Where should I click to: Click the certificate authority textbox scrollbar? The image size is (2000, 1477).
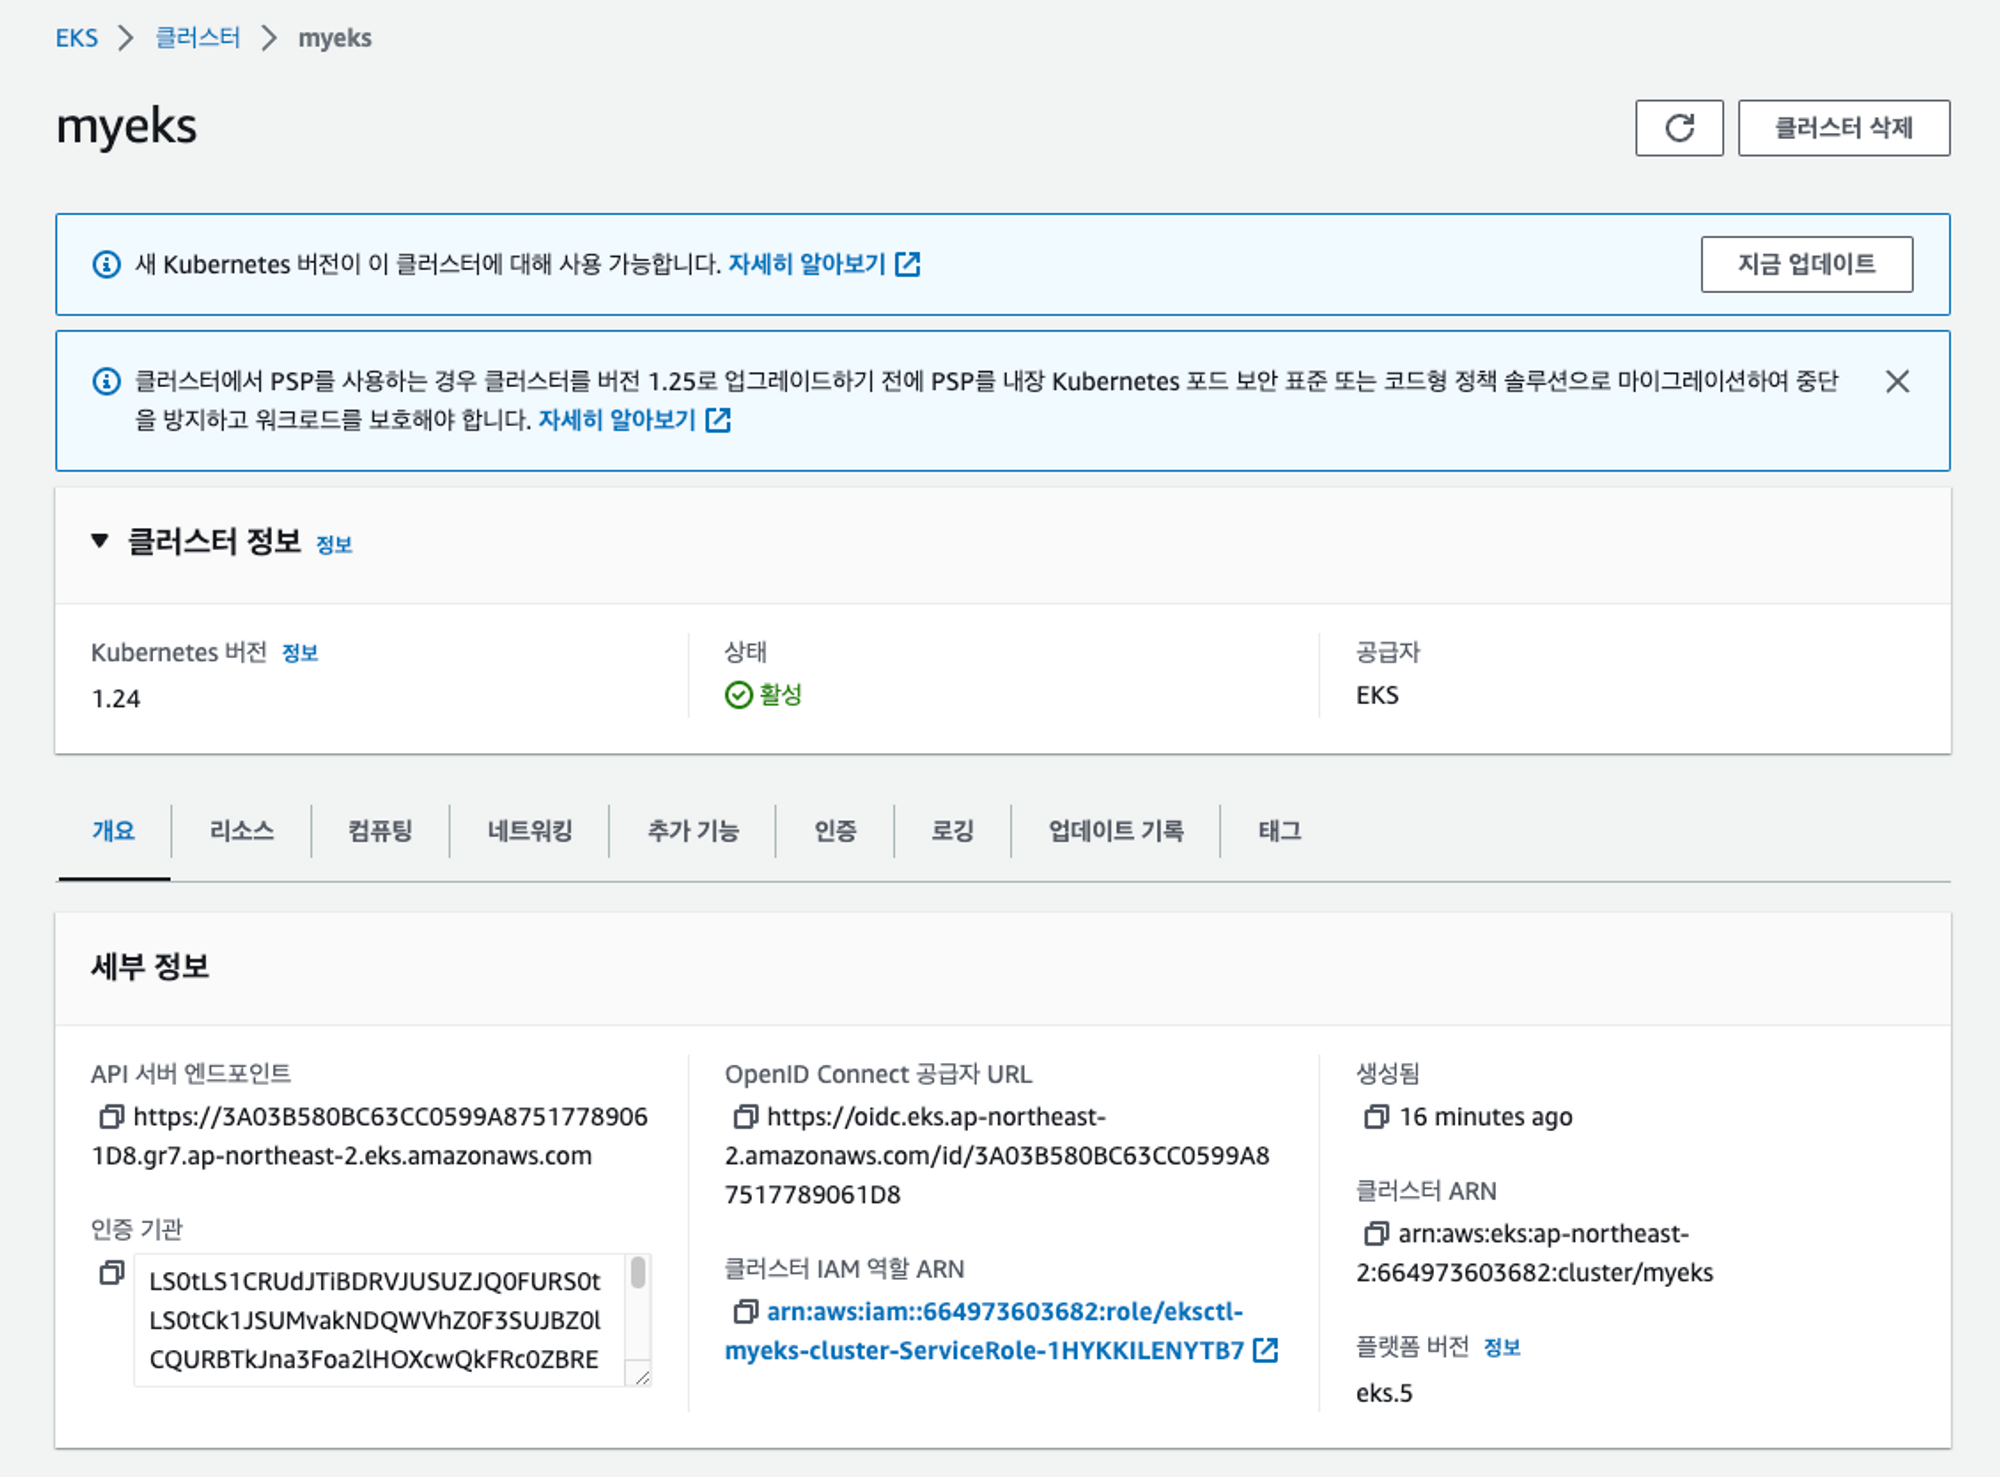point(638,1274)
